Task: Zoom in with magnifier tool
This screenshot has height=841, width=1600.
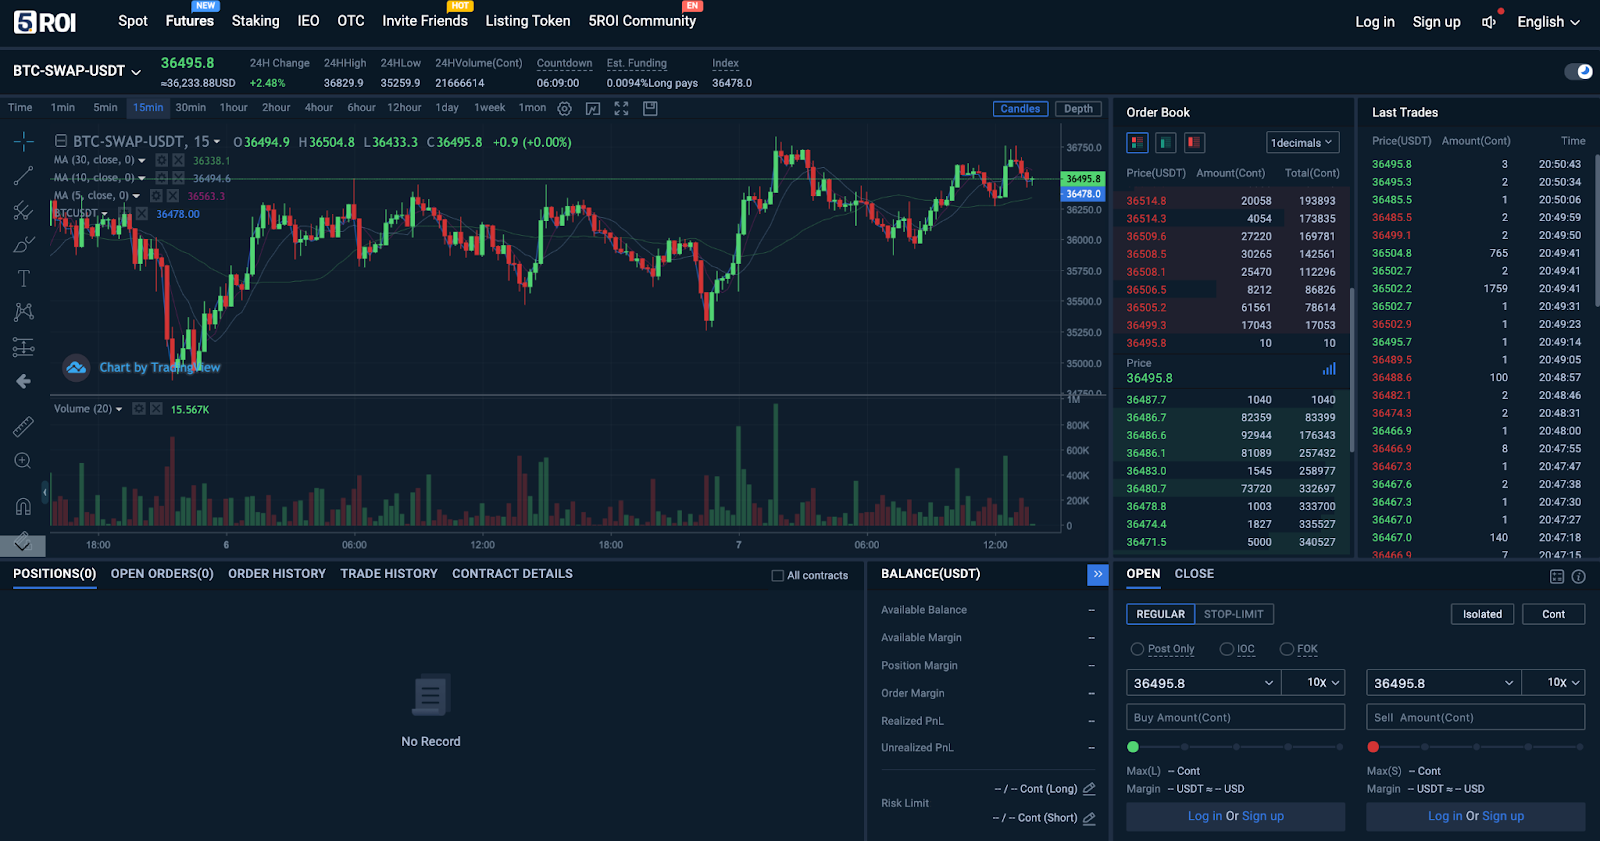Action: point(23,461)
